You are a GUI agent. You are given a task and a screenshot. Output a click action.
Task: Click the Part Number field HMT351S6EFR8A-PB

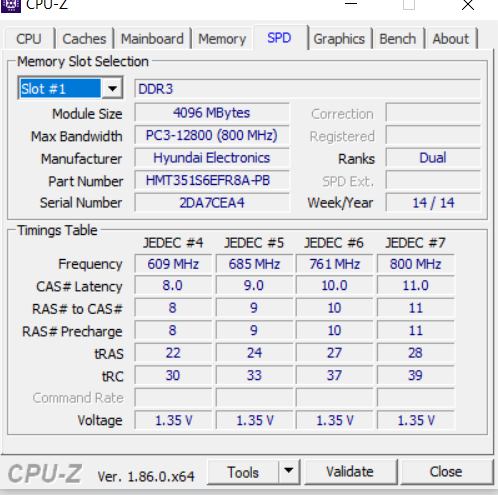(212, 180)
